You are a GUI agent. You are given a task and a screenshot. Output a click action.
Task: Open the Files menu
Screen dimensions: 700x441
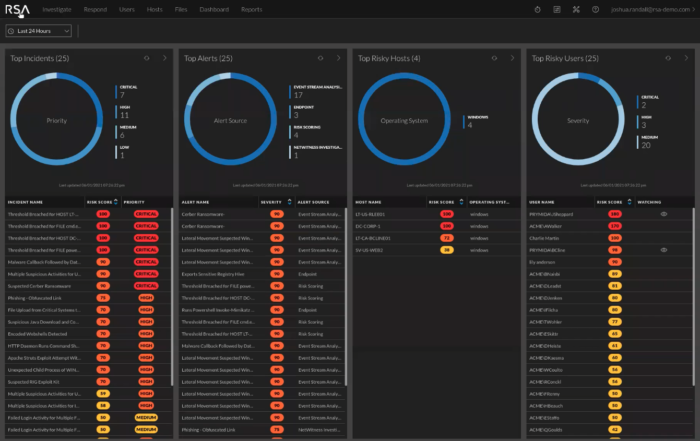pyautogui.click(x=181, y=9)
